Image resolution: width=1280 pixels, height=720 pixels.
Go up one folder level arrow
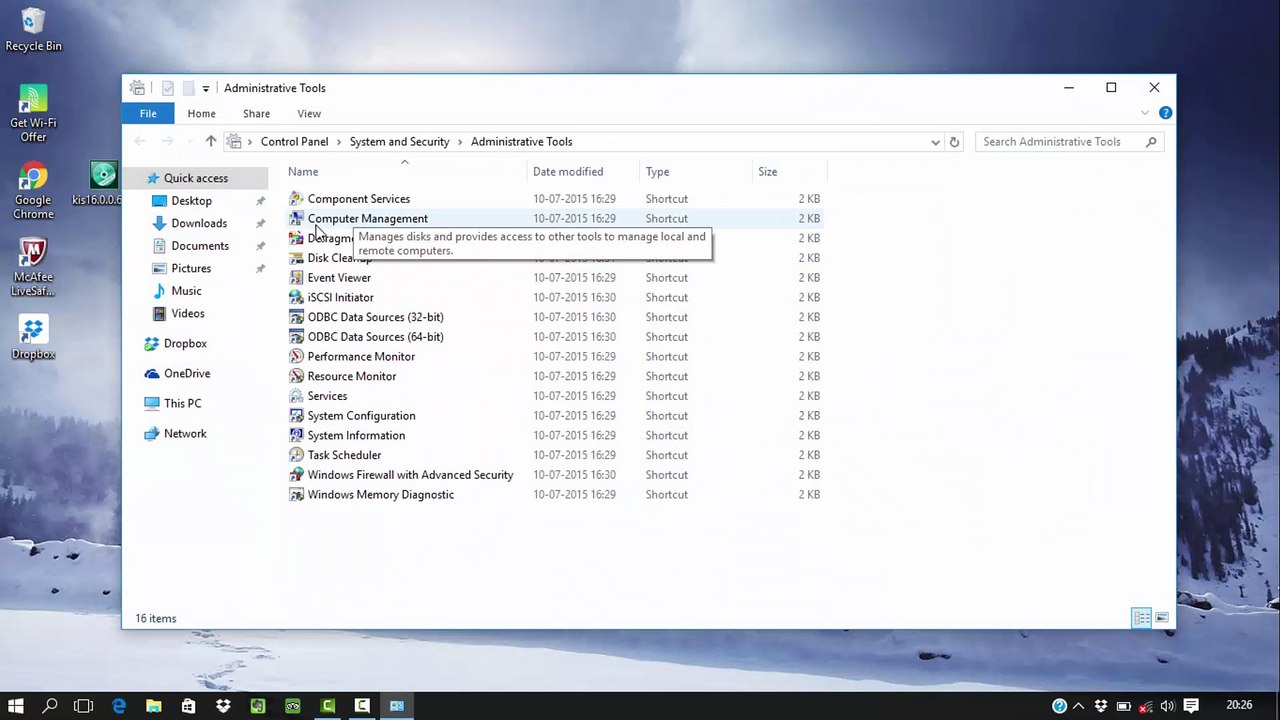click(211, 142)
